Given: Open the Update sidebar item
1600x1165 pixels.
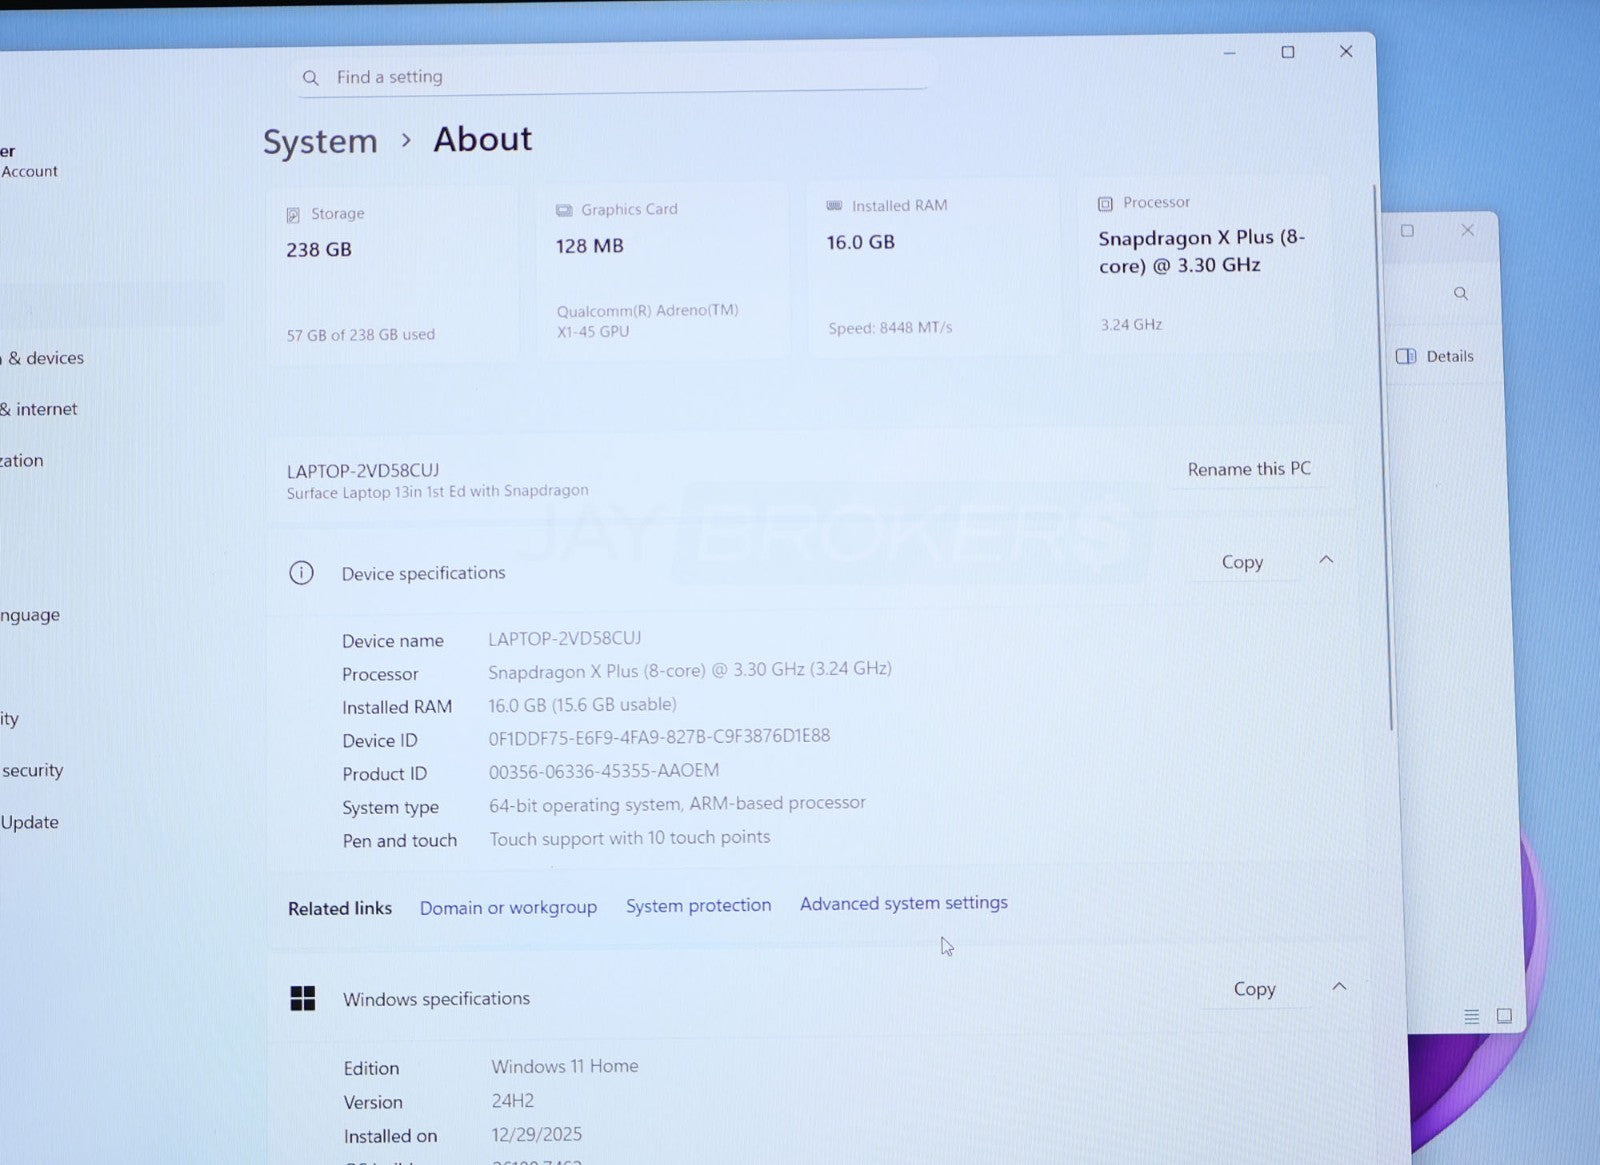Looking at the screenshot, I should (30, 822).
